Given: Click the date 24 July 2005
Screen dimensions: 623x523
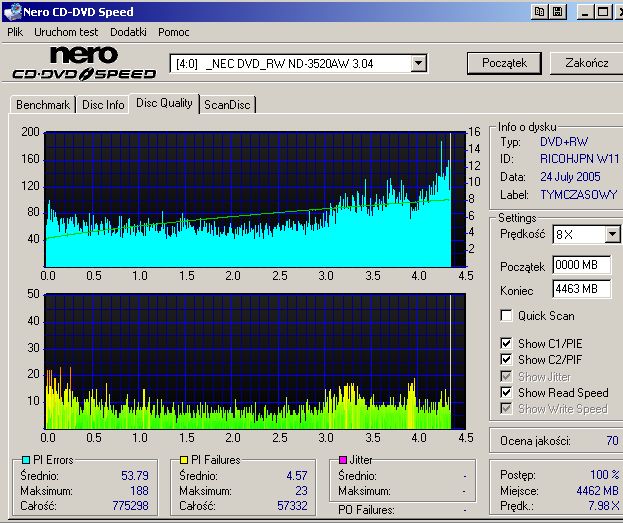Looking at the screenshot, I should coord(570,177).
